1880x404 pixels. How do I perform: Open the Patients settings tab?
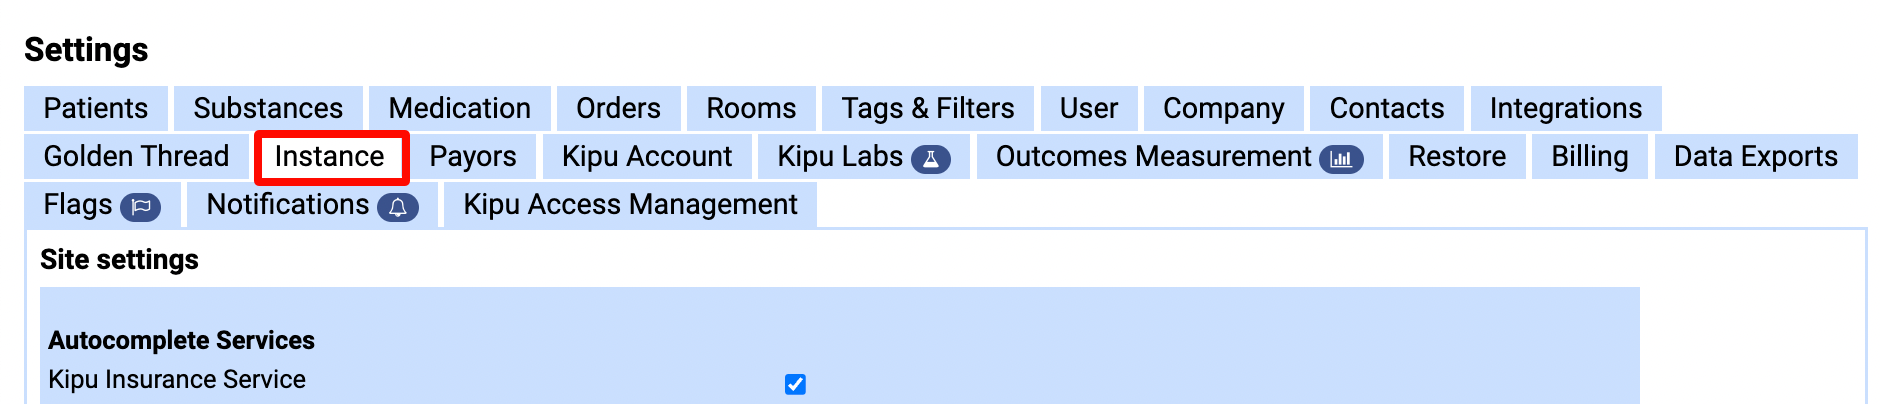(96, 108)
